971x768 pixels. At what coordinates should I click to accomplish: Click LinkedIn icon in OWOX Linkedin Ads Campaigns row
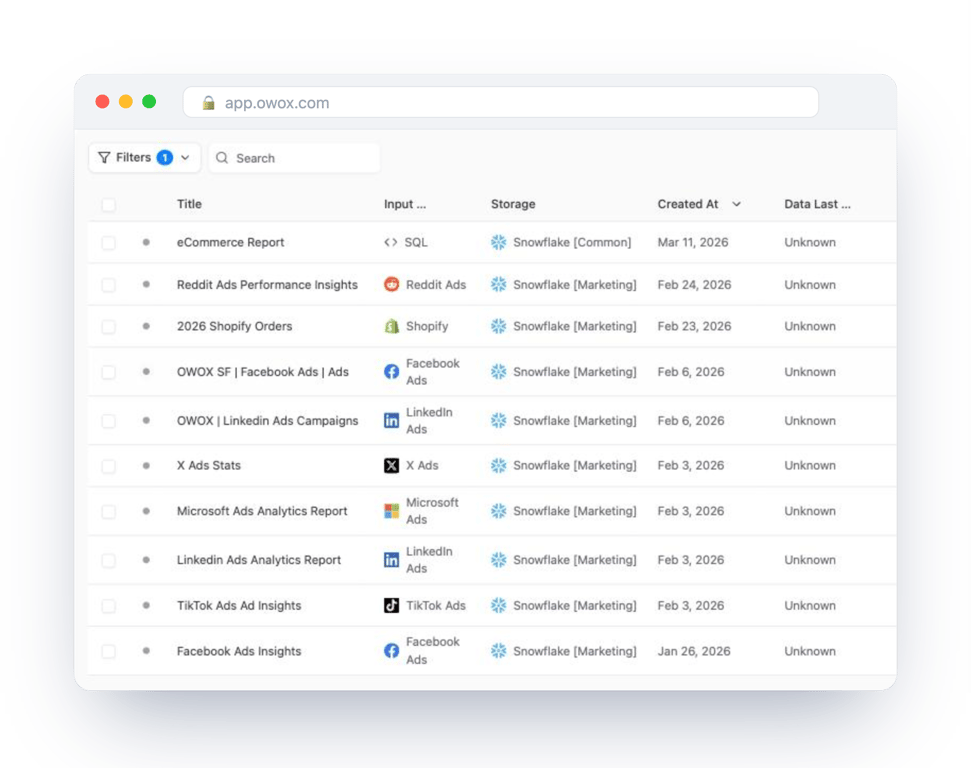[391, 421]
